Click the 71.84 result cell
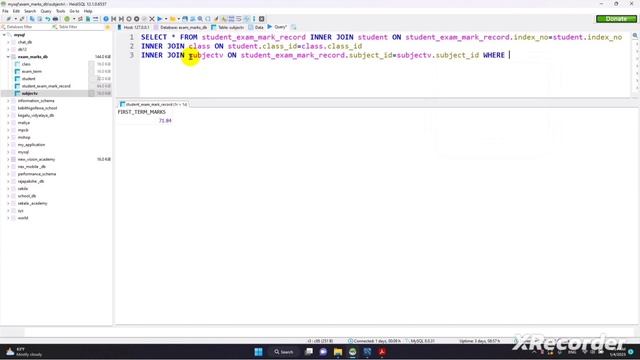 (165, 121)
